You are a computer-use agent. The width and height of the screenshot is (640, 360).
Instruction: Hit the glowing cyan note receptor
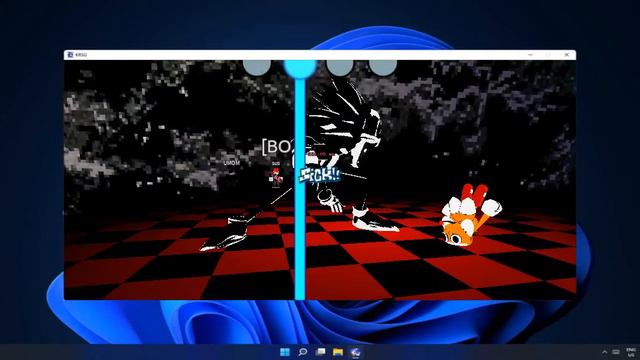pos(300,68)
